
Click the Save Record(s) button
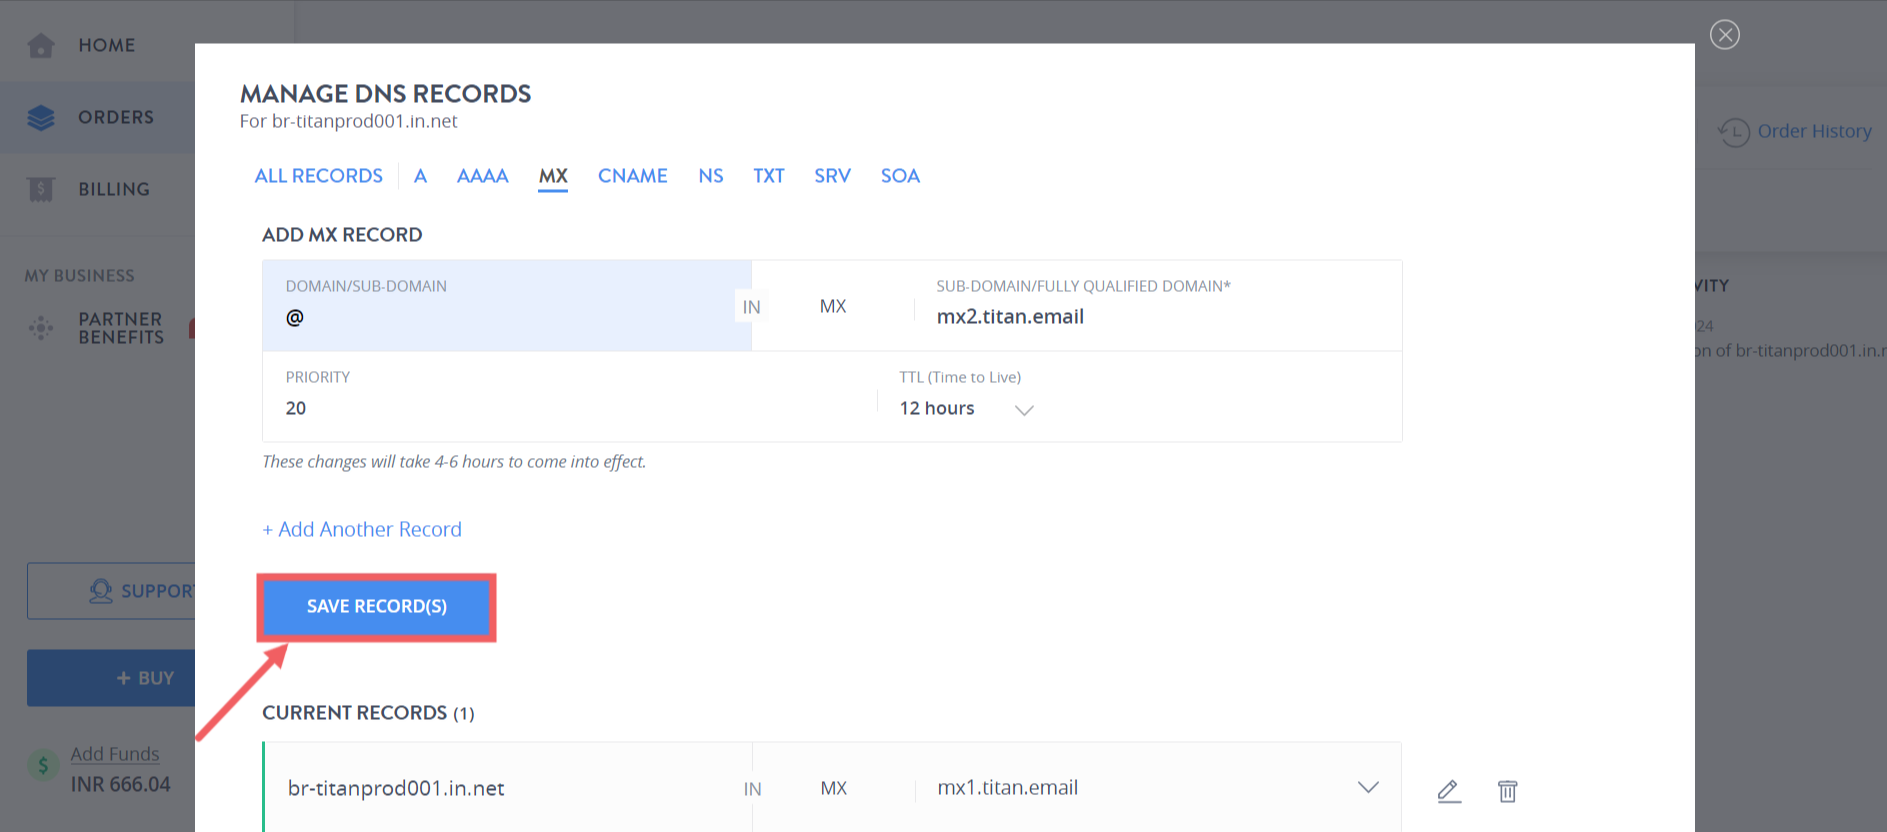coord(377,607)
